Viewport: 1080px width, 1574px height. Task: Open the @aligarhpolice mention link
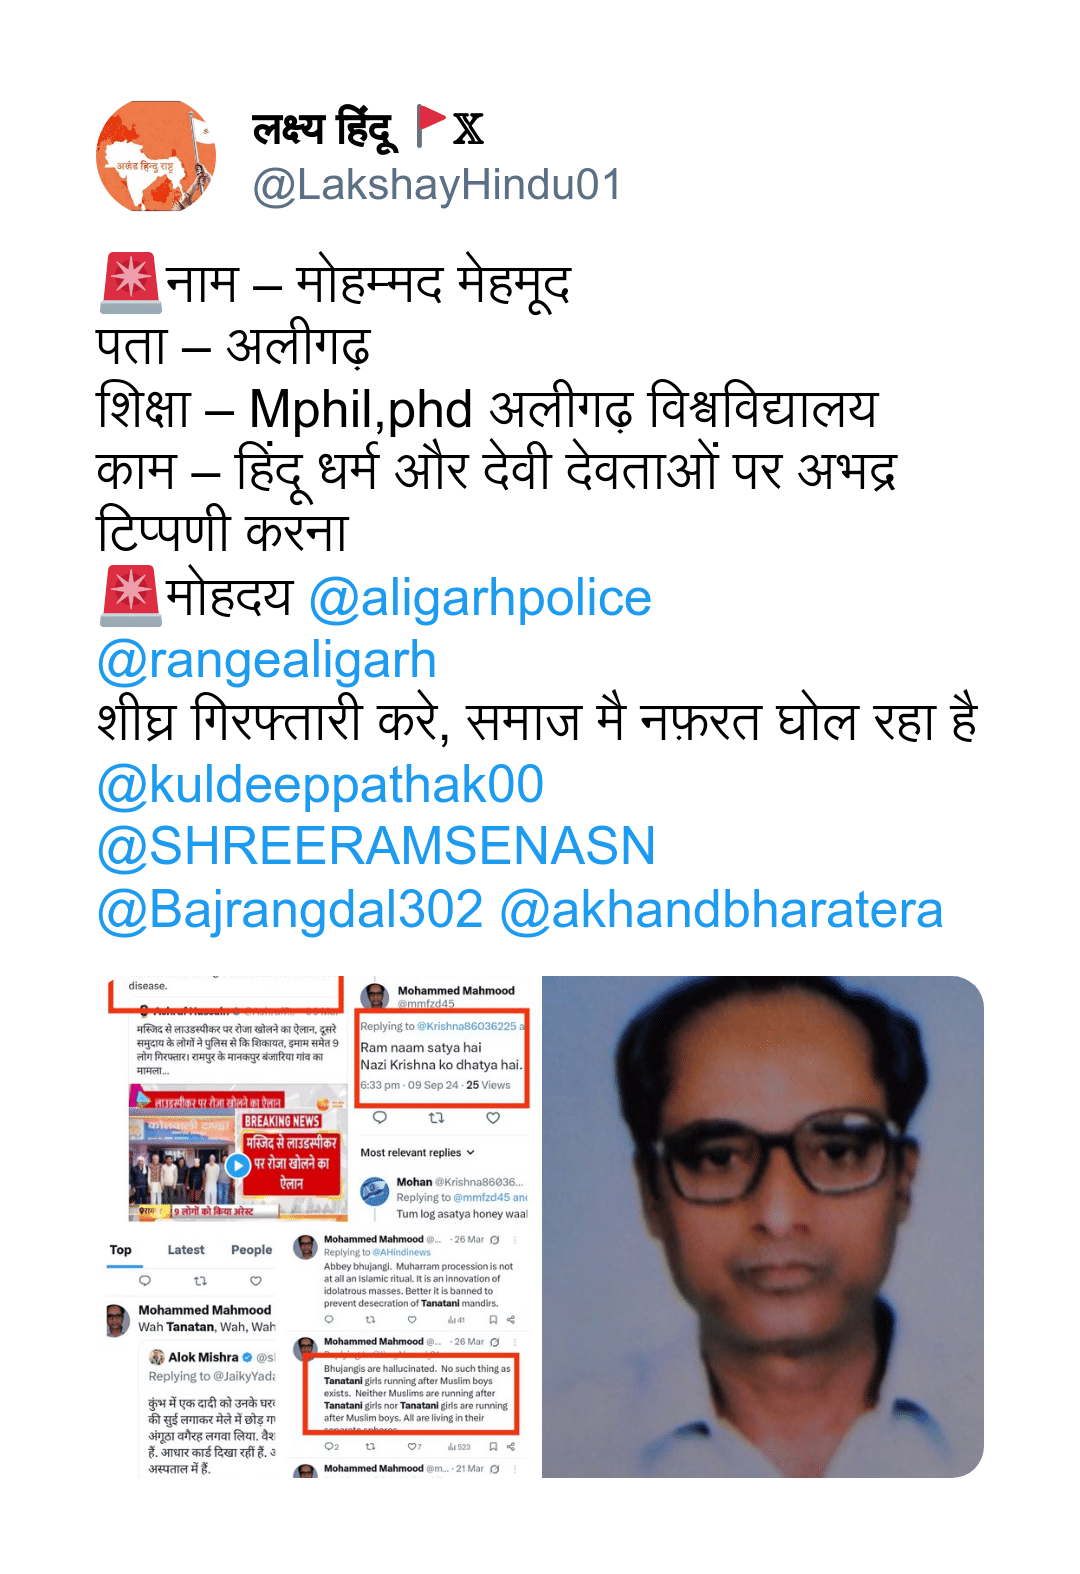point(480,598)
